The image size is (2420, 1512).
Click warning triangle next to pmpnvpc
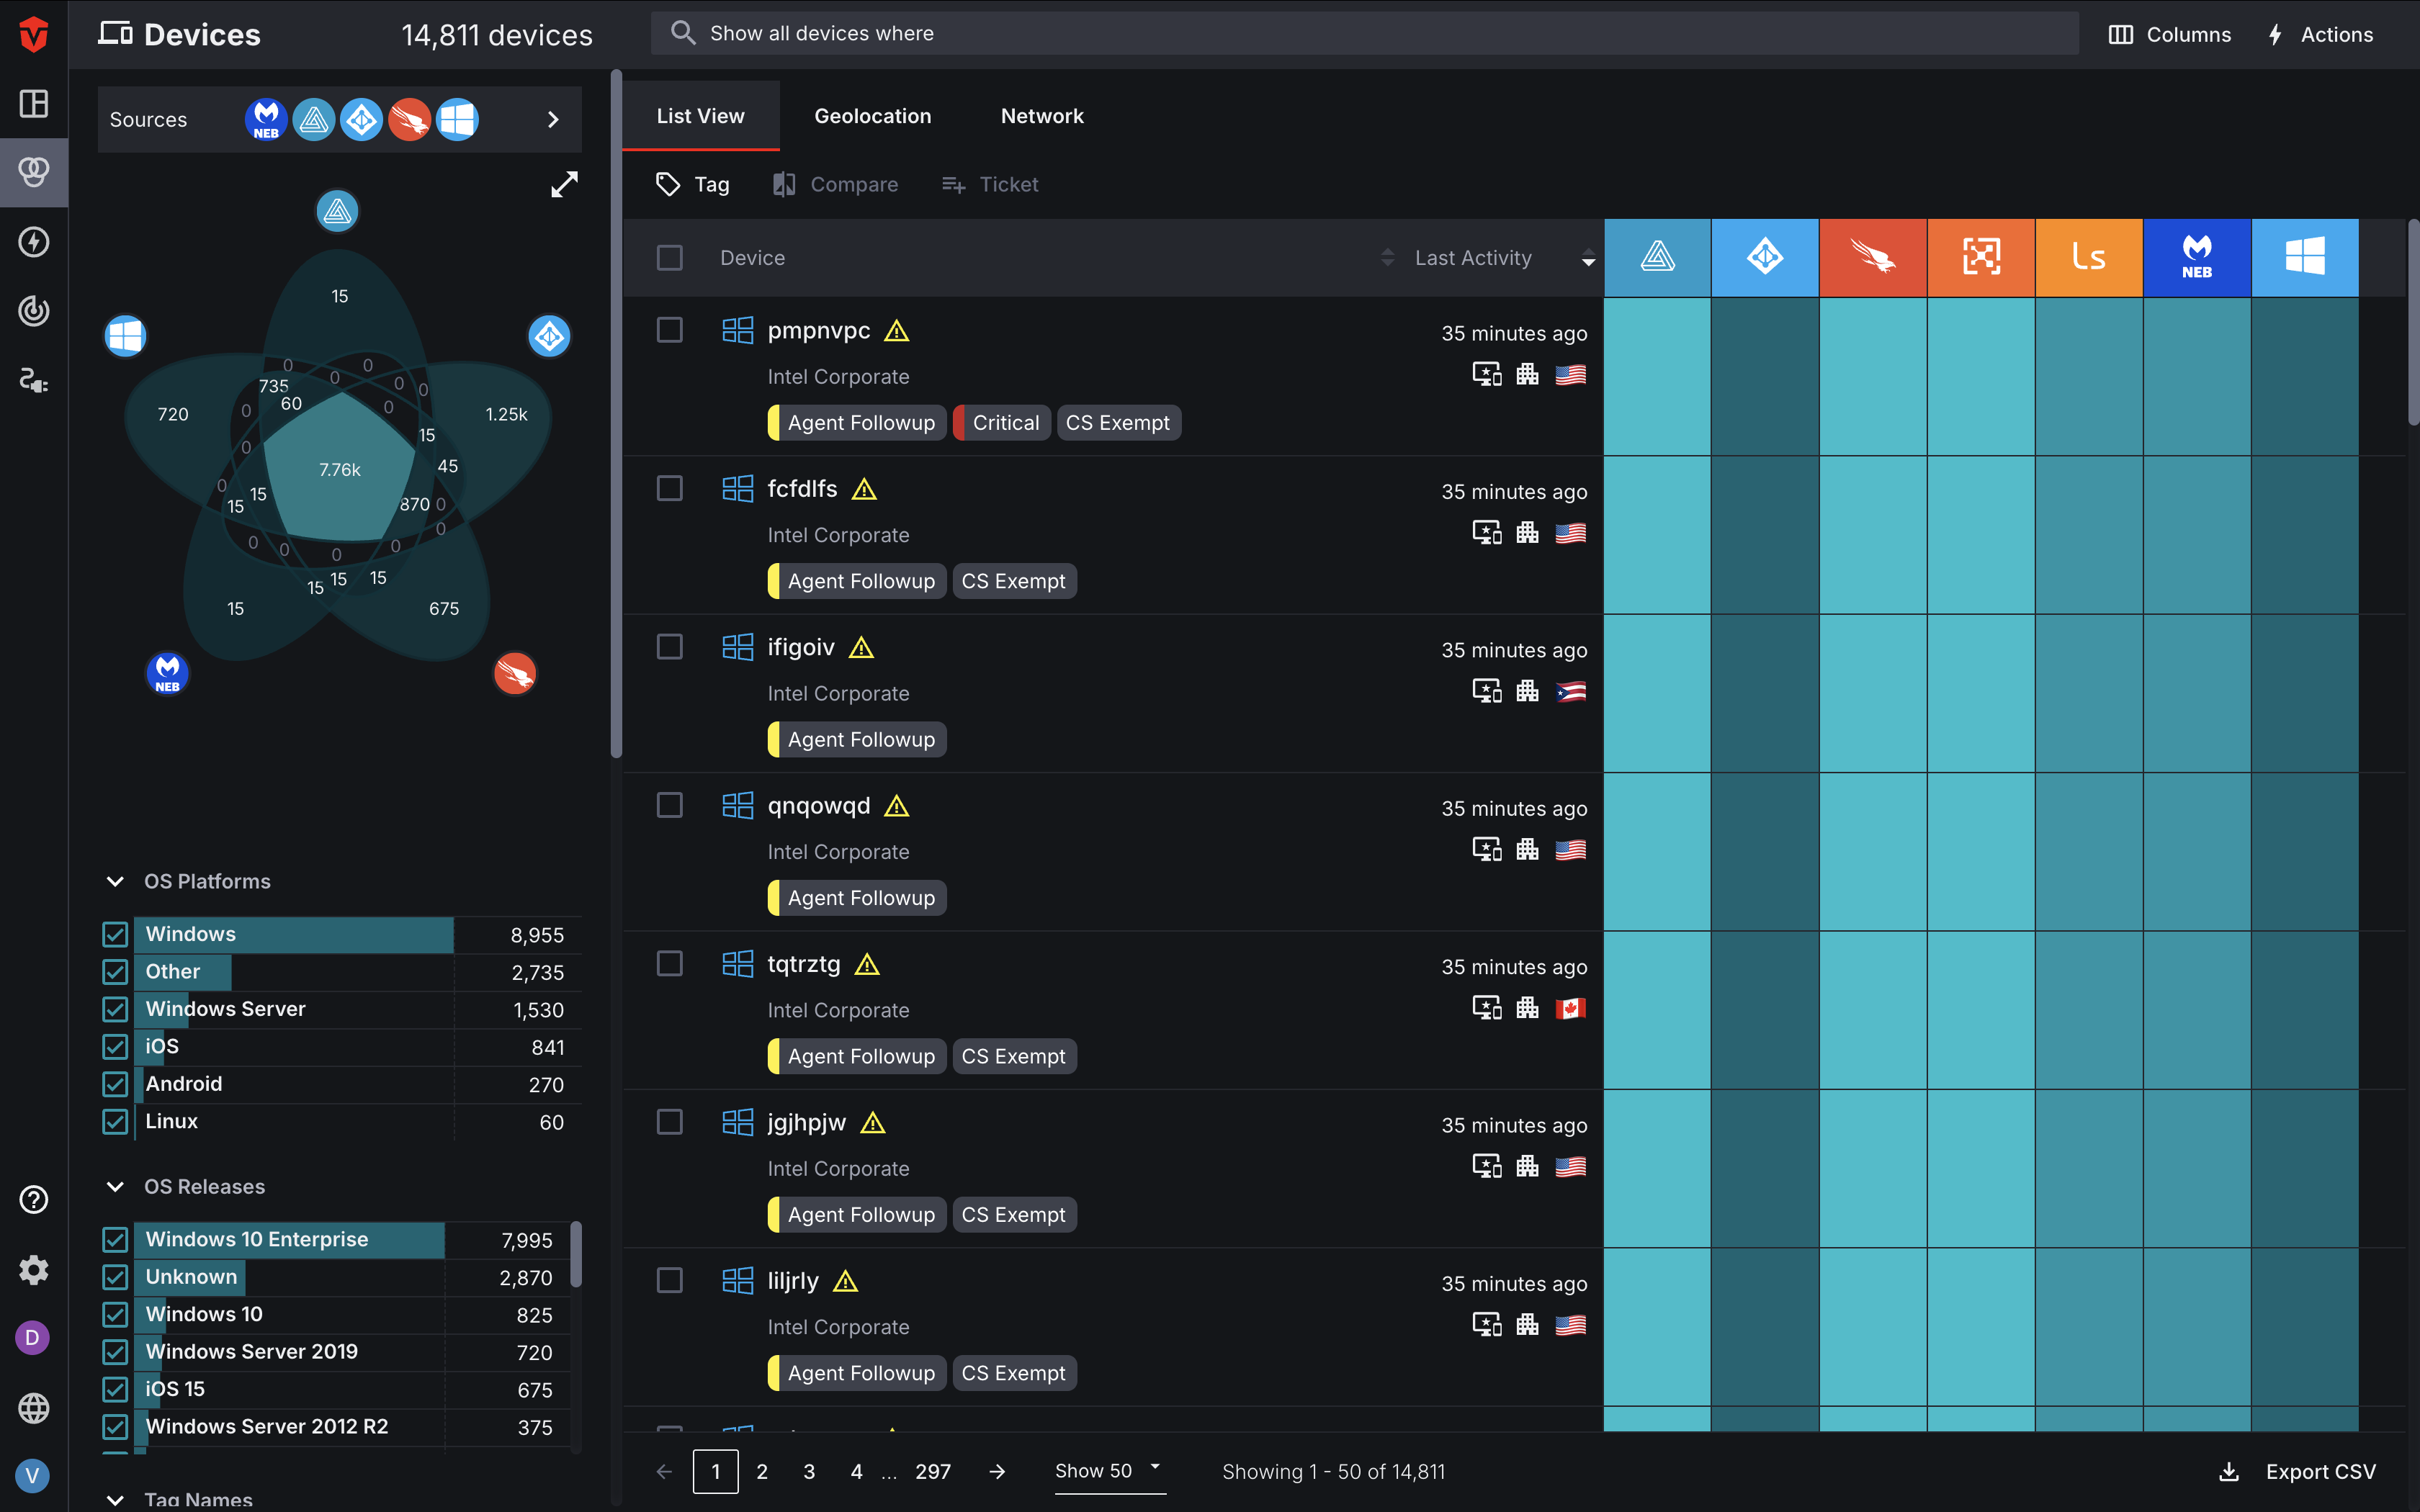tap(897, 331)
